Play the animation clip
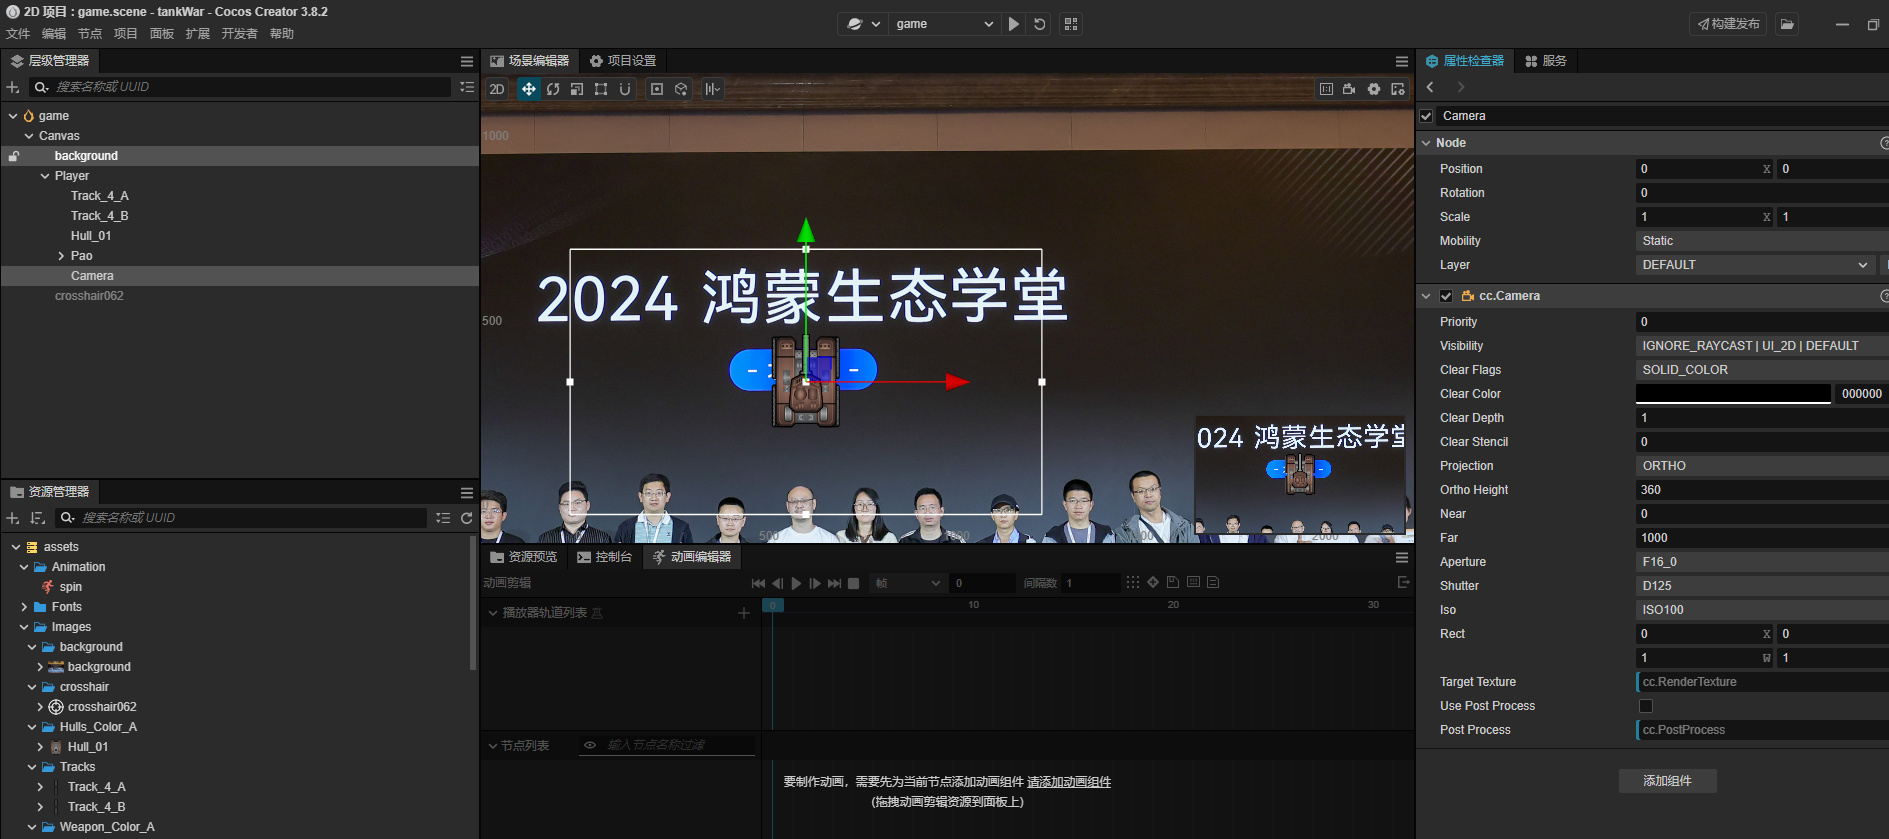This screenshot has height=839, width=1889. [x=796, y=583]
